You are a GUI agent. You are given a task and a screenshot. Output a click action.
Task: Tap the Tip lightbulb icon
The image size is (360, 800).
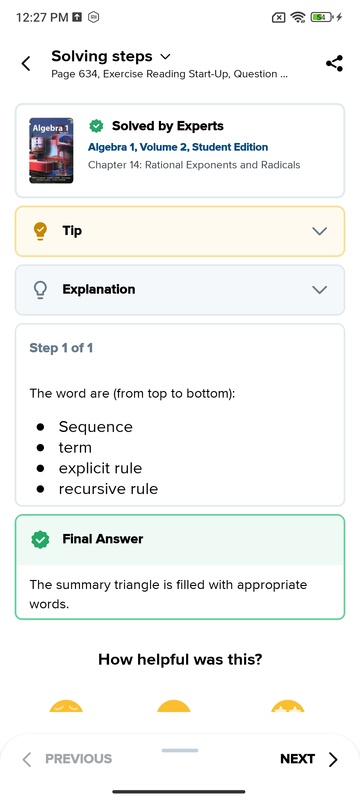40,231
